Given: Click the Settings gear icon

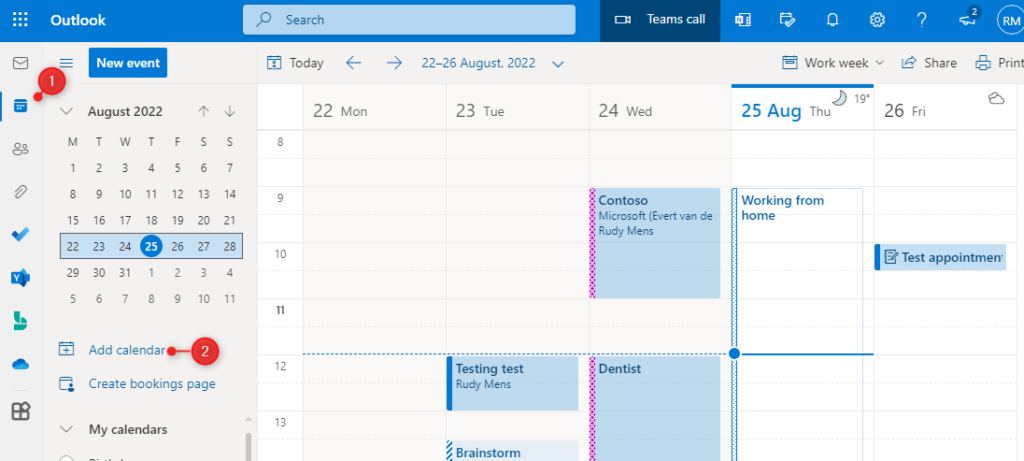Looking at the screenshot, I should (x=877, y=20).
